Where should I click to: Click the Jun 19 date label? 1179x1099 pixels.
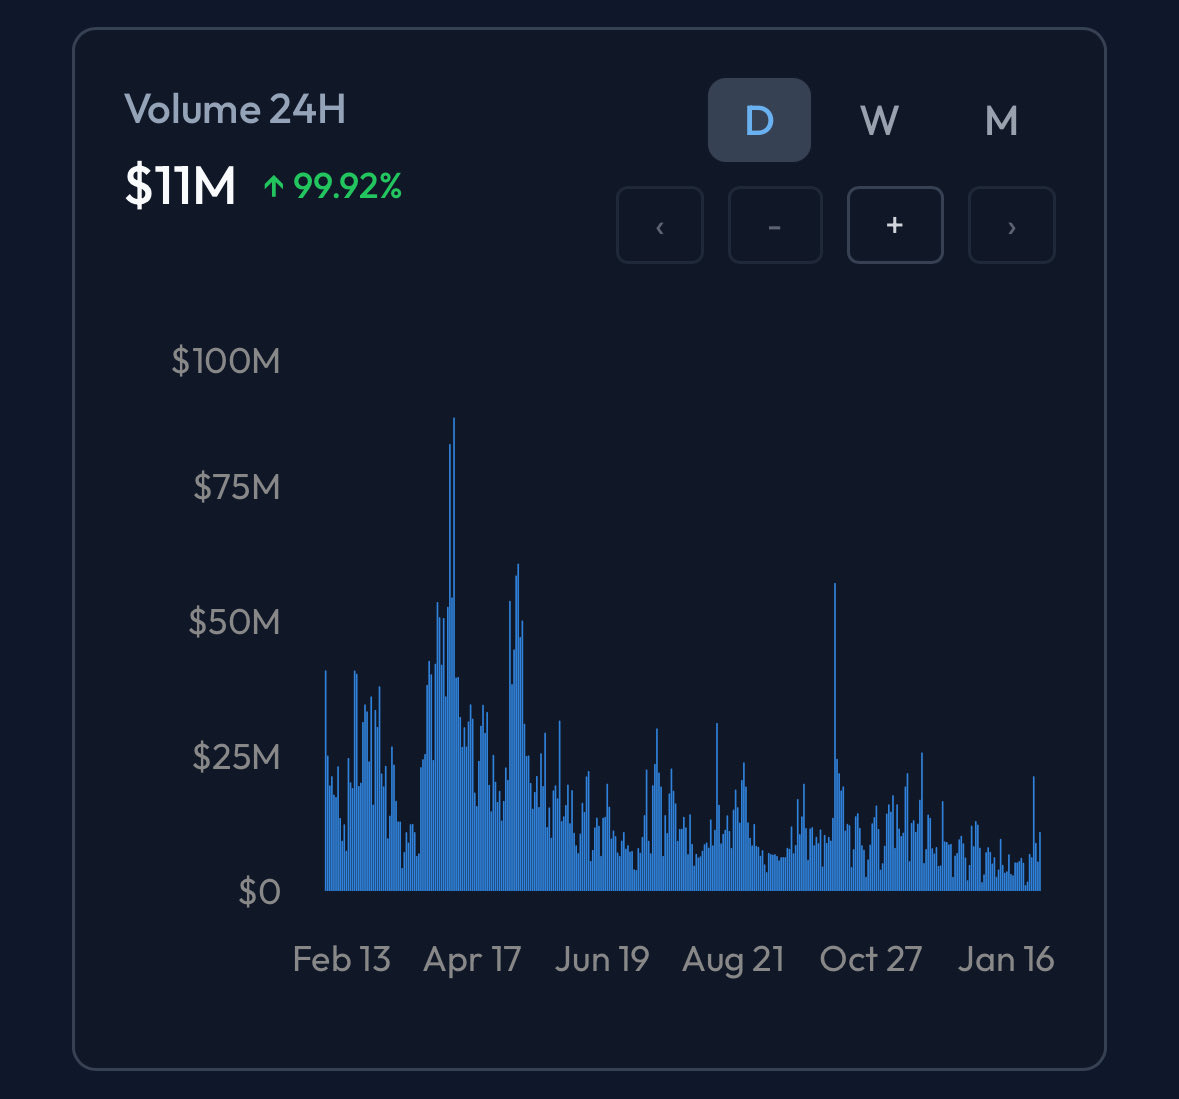click(602, 959)
